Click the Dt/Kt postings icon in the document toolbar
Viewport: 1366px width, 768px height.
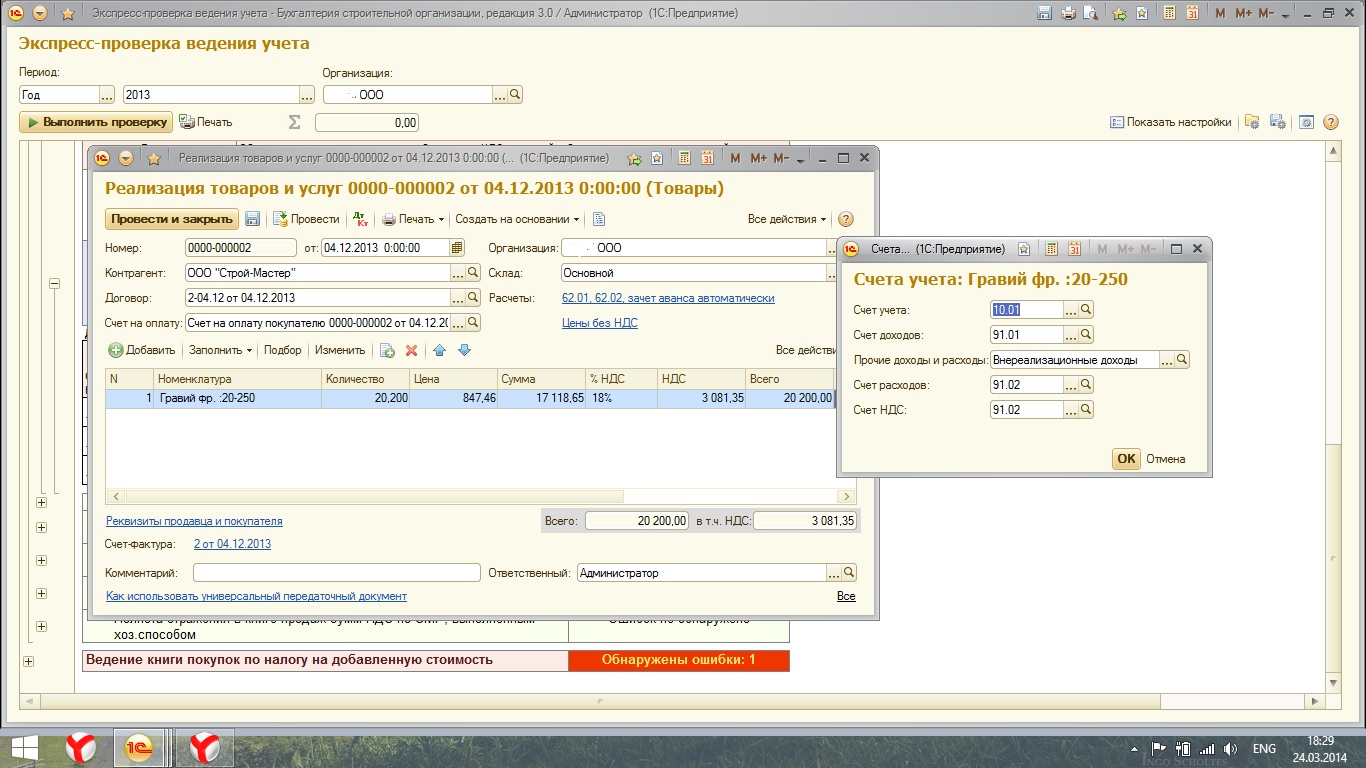tap(361, 219)
